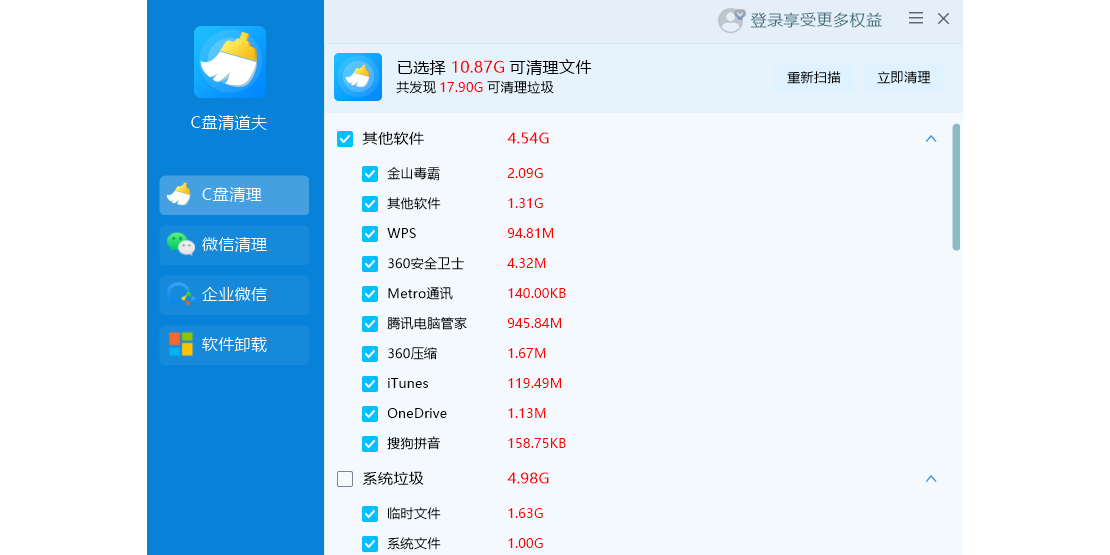This screenshot has width=1110, height=555.
Task: Click the Metro通讯 item label
Action: pyautogui.click(x=420, y=294)
